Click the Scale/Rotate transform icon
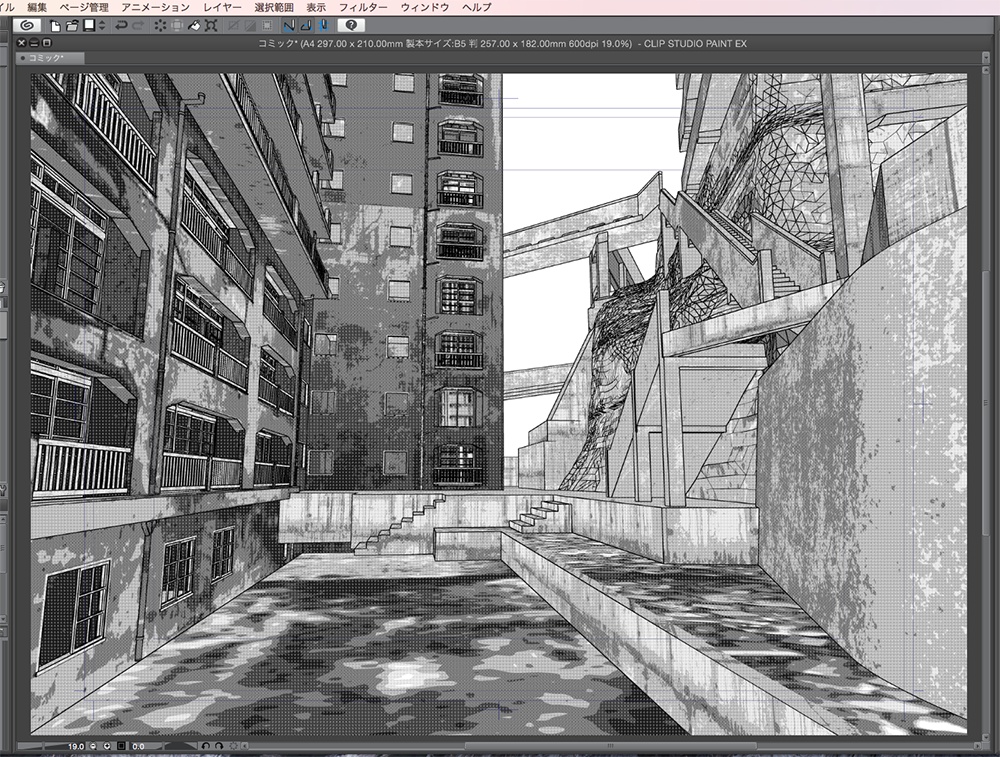 211,26
